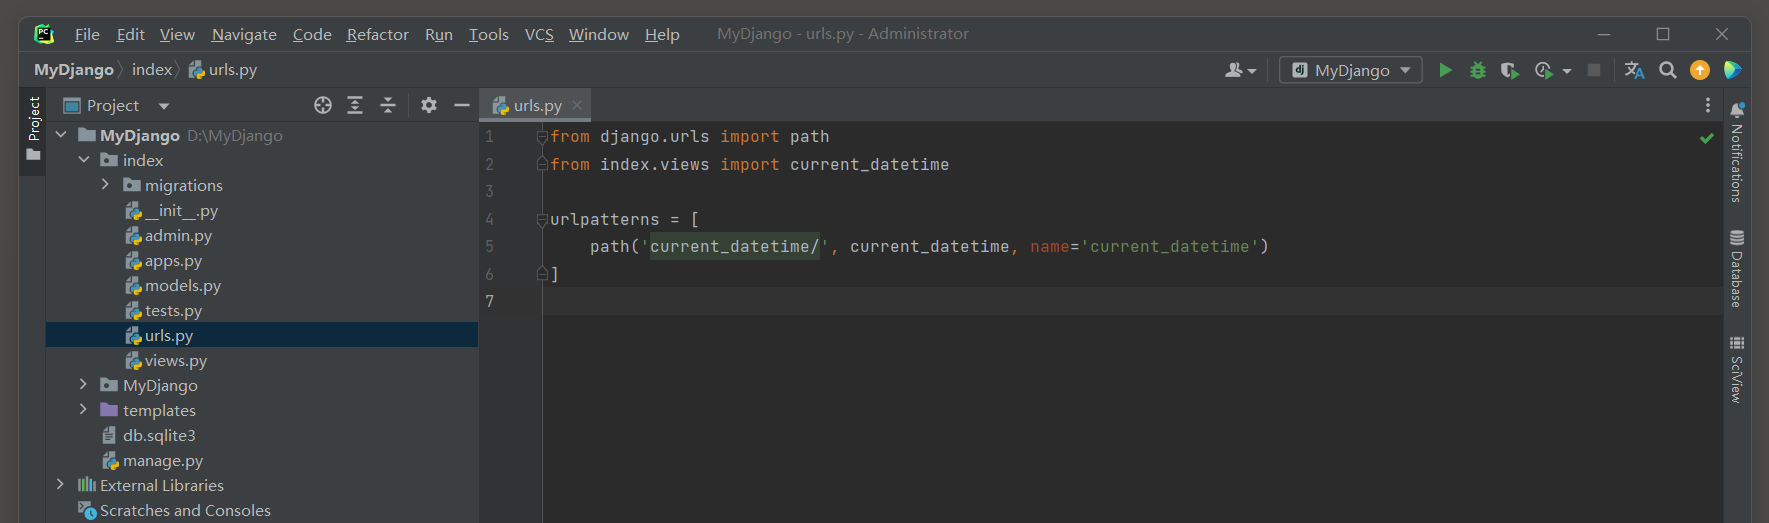The image size is (1769, 523).
Task: Open the Refactor menu
Action: pos(378,34)
